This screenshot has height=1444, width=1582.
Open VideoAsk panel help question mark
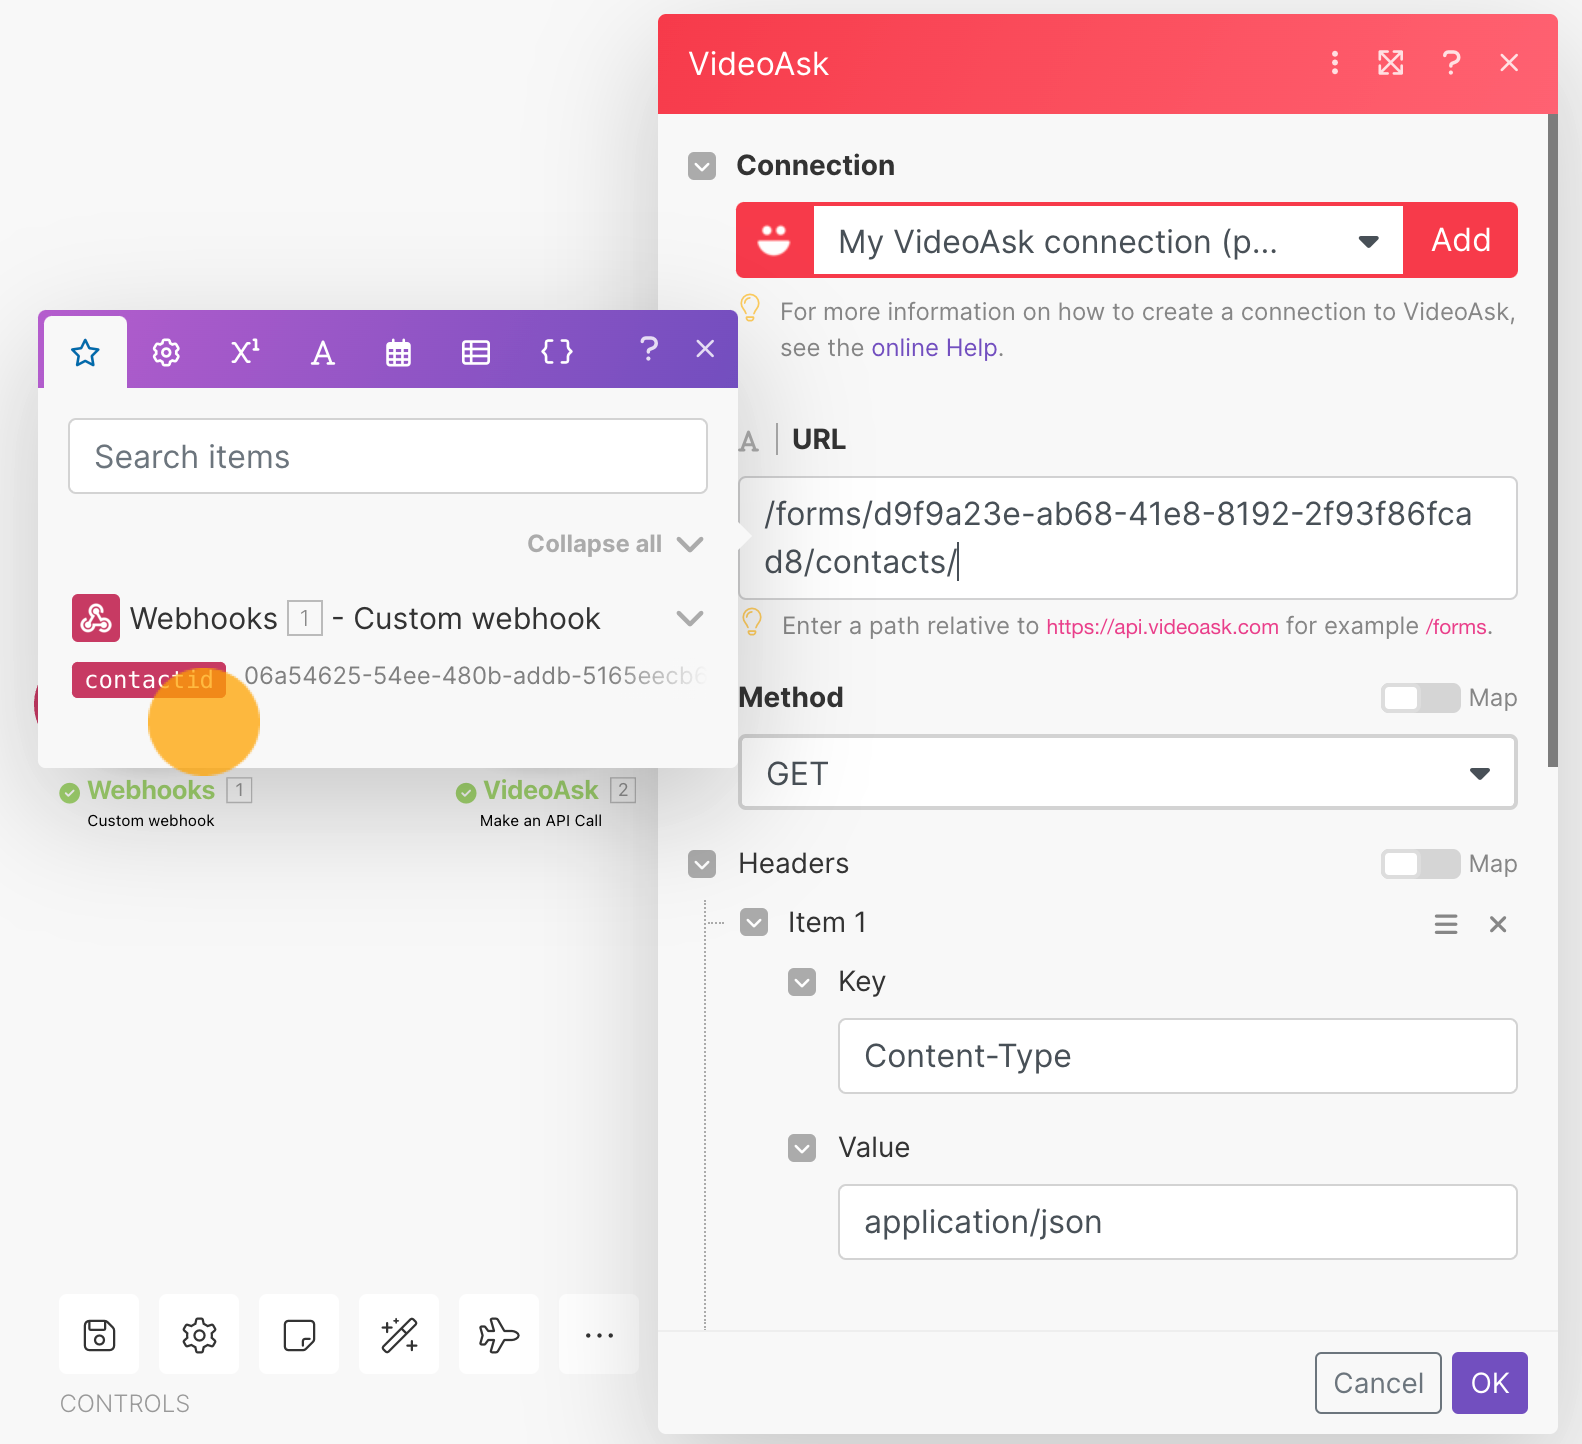point(1451,63)
